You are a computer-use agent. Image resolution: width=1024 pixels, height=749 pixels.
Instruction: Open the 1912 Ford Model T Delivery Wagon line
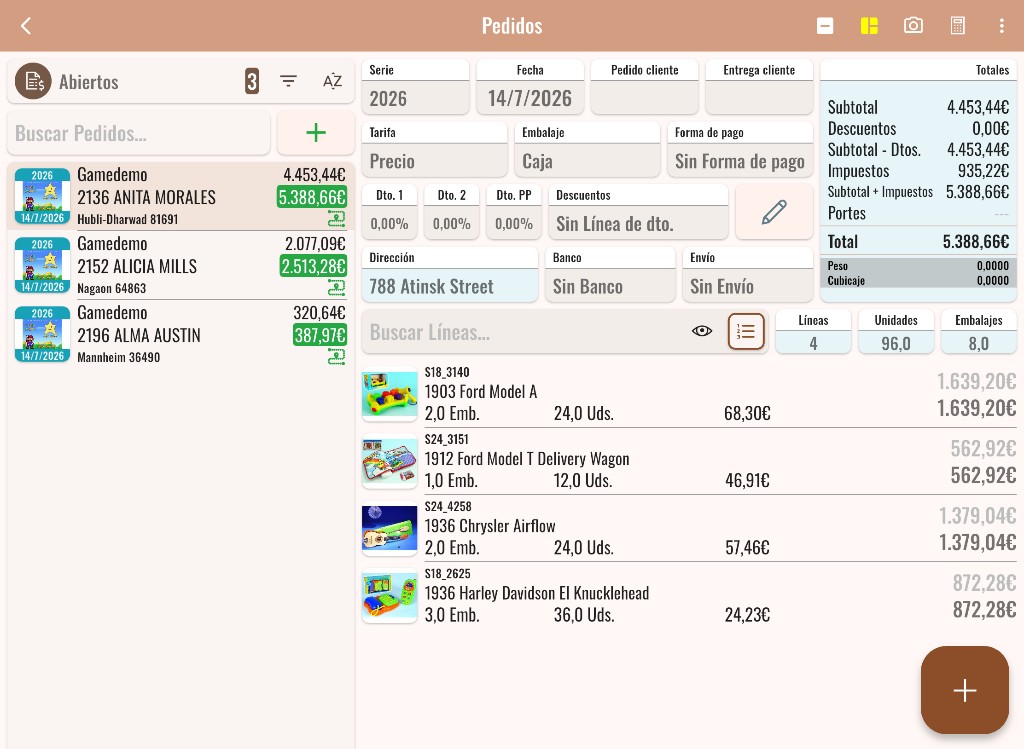[689, 461]
